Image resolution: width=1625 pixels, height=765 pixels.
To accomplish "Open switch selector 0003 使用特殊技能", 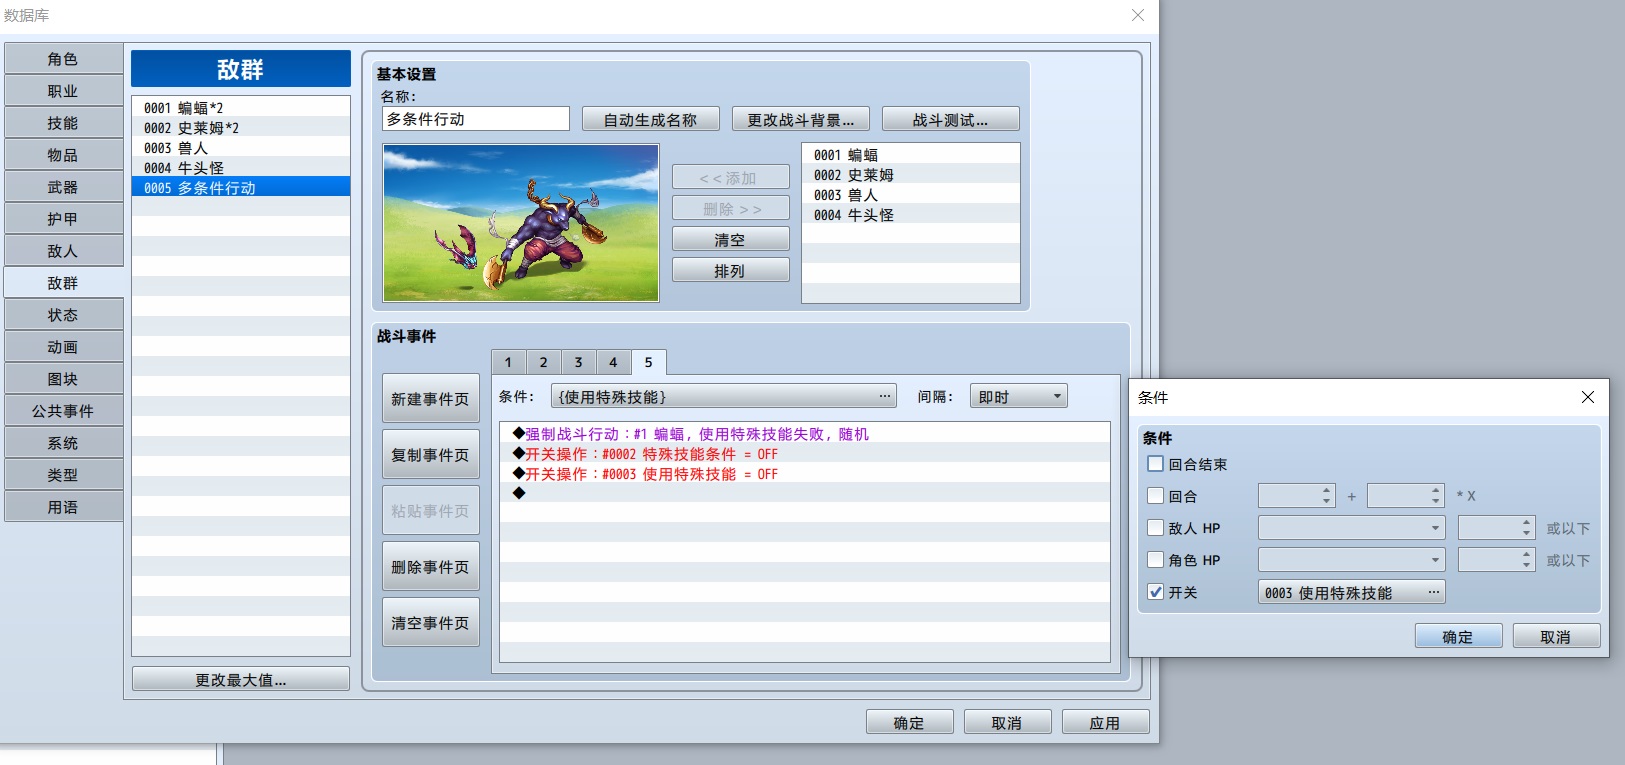I will pyautogui.click(x=1351, y=593).
